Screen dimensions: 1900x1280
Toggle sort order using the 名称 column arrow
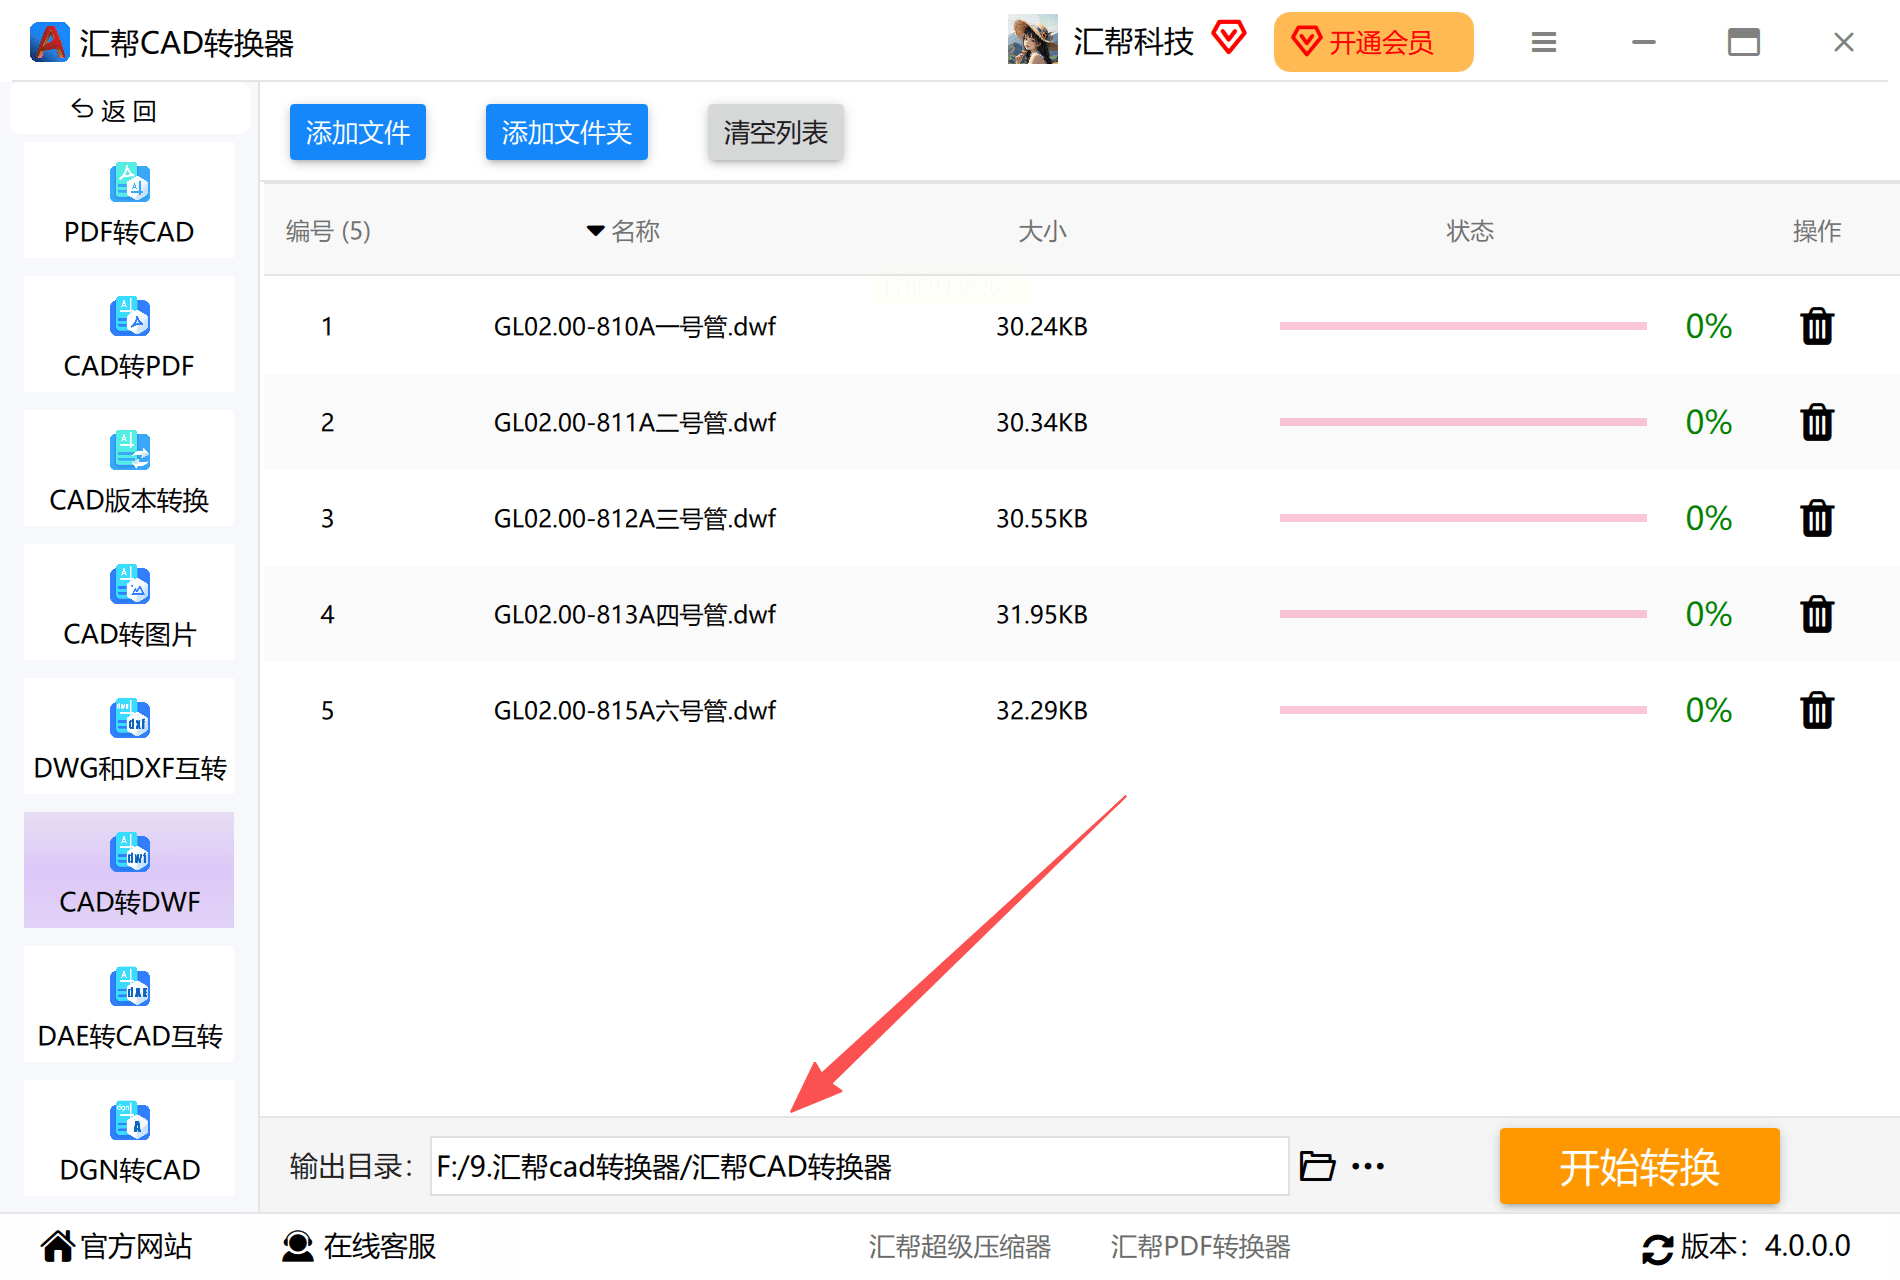pos(596,230)
